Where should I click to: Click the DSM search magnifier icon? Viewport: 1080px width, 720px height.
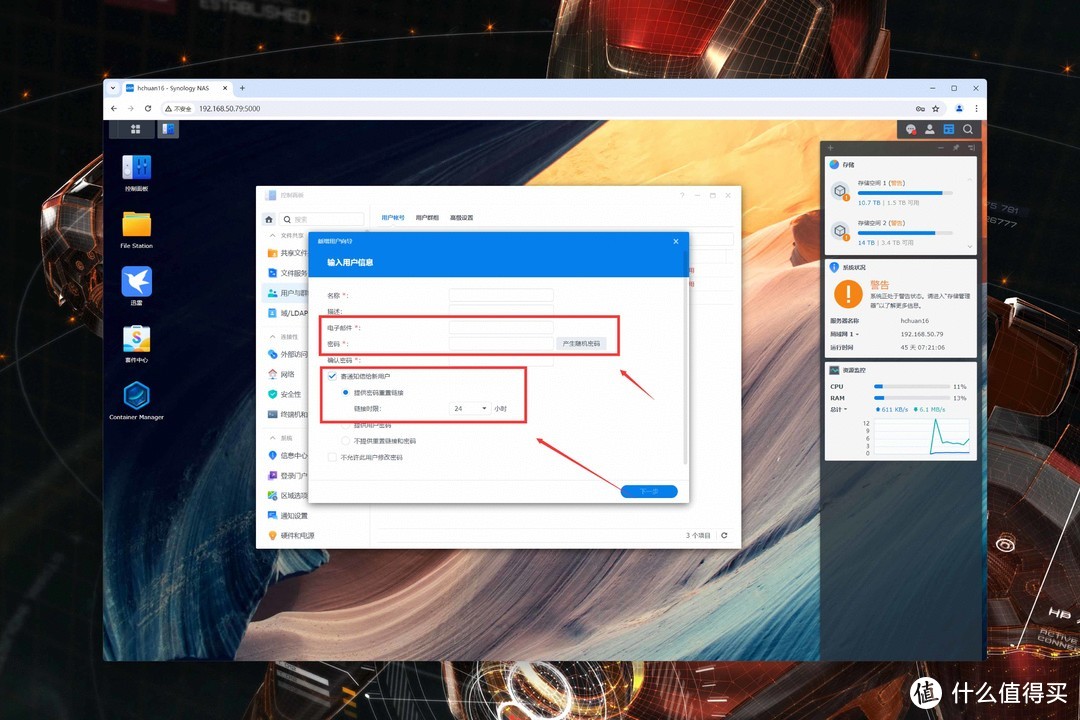click(x=968, y=129)
